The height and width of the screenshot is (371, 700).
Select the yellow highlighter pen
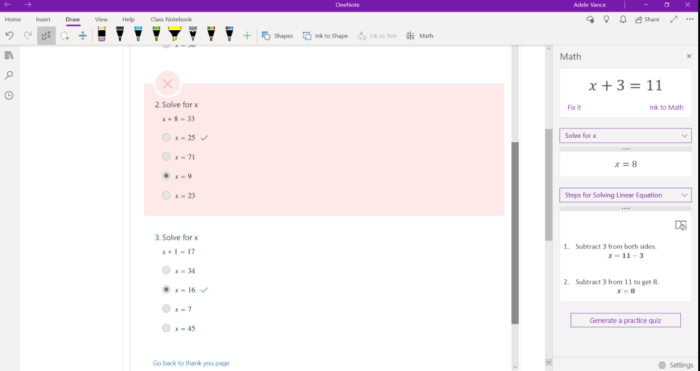point(175,34)
